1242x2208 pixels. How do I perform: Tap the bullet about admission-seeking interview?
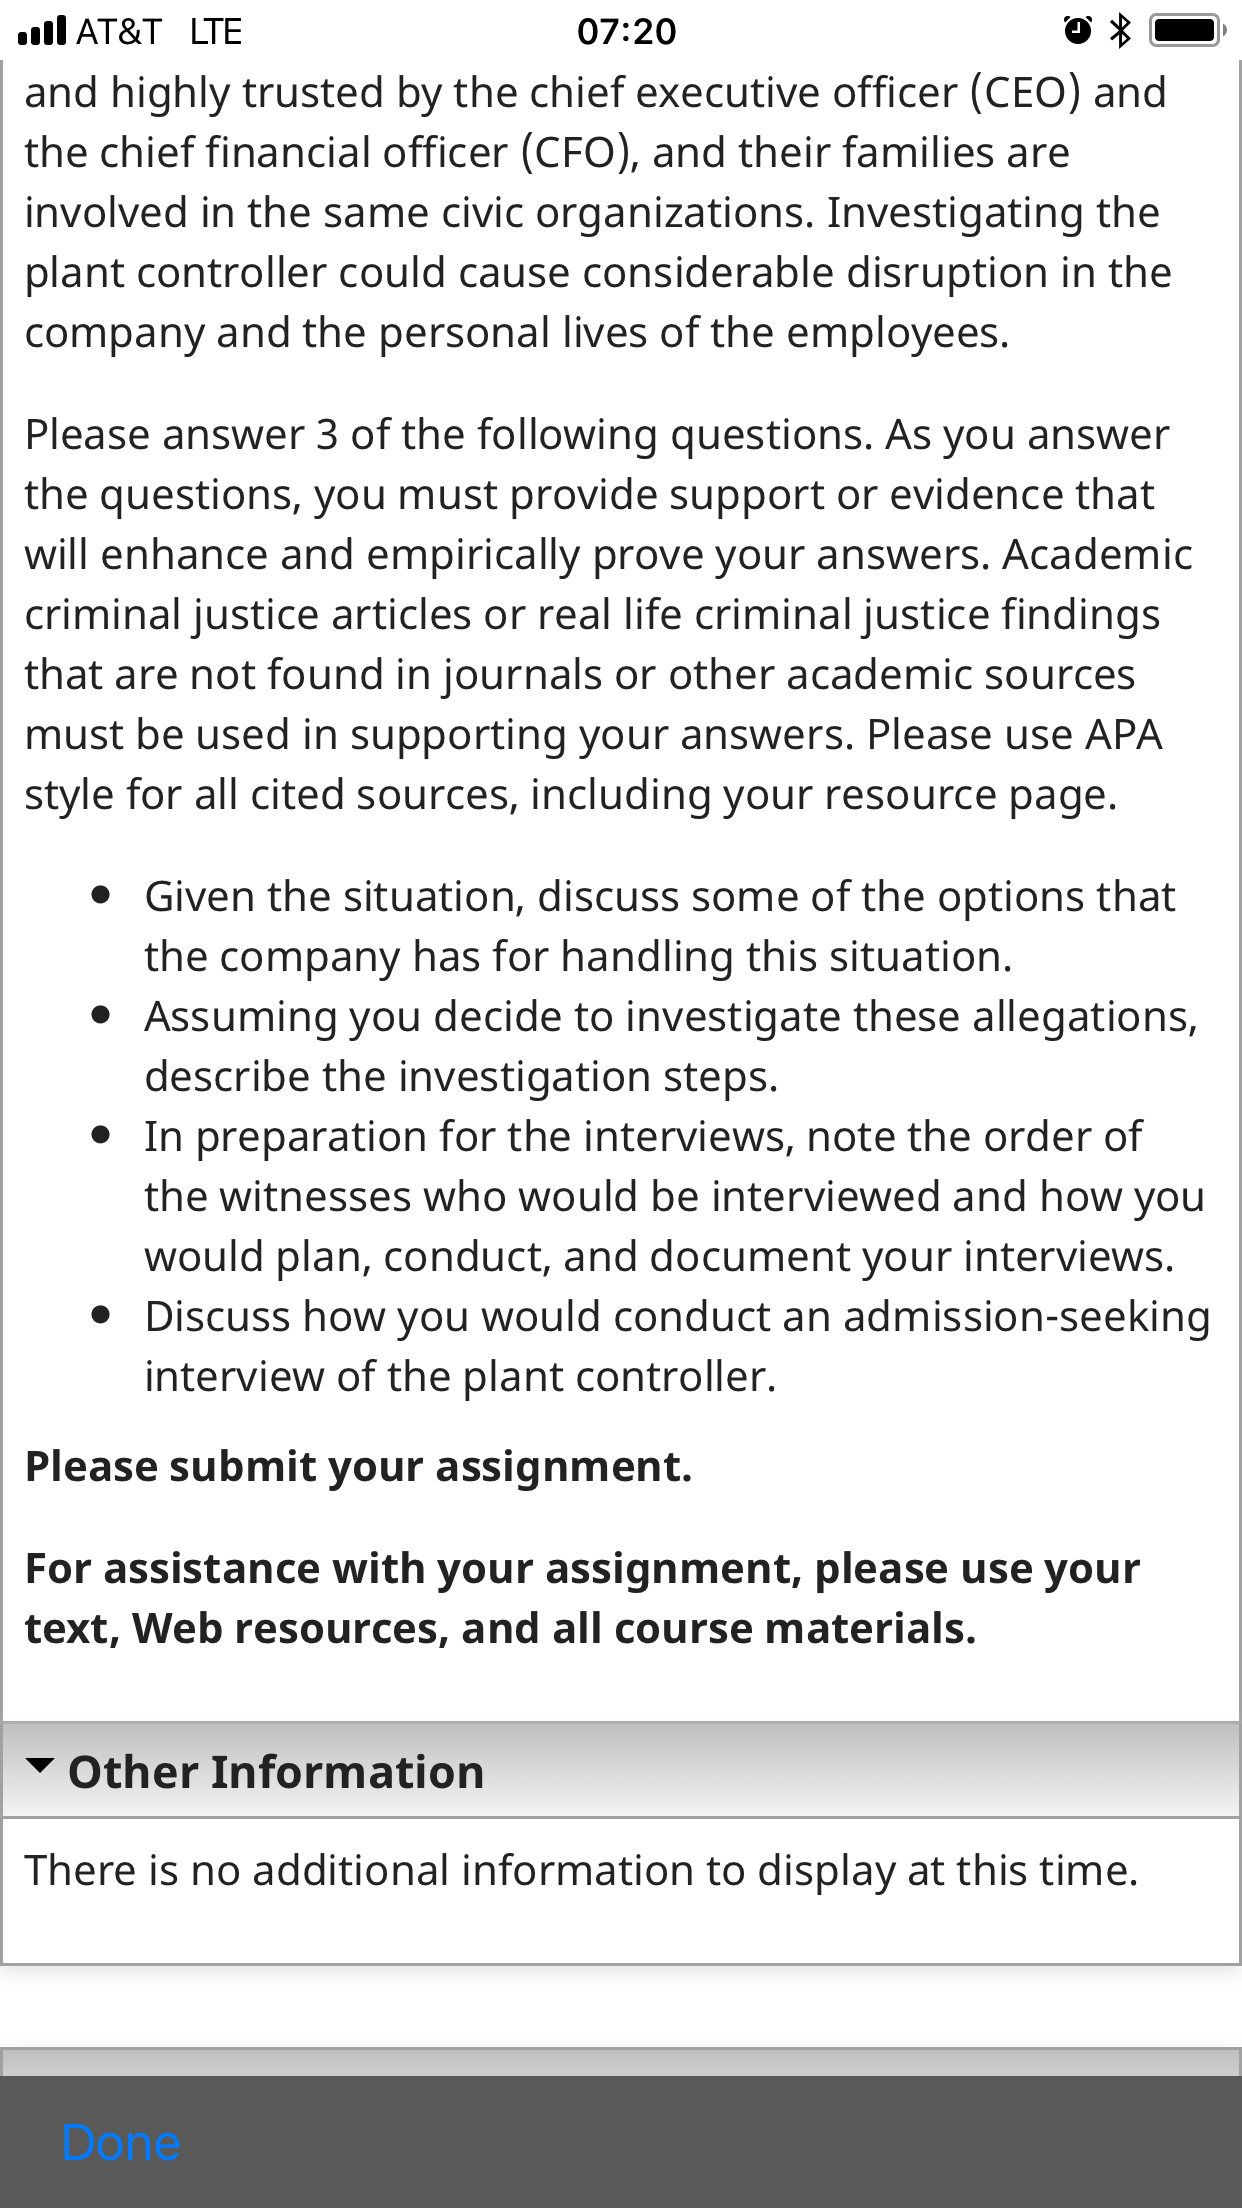677,1347
